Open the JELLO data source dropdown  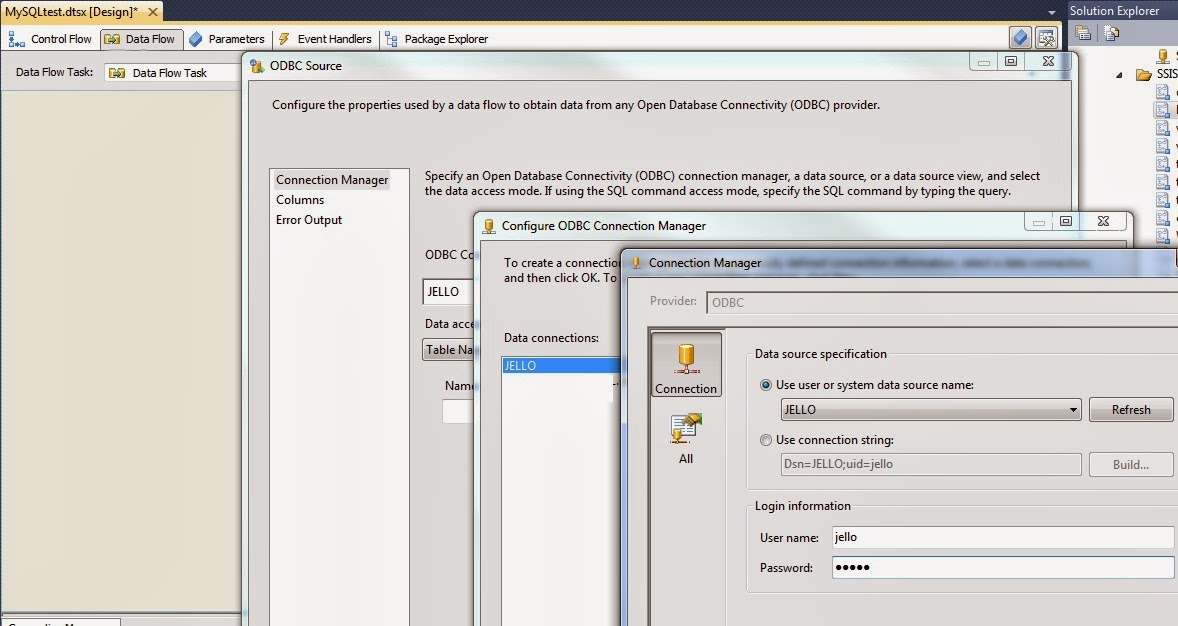click(x=1073, y=409)
